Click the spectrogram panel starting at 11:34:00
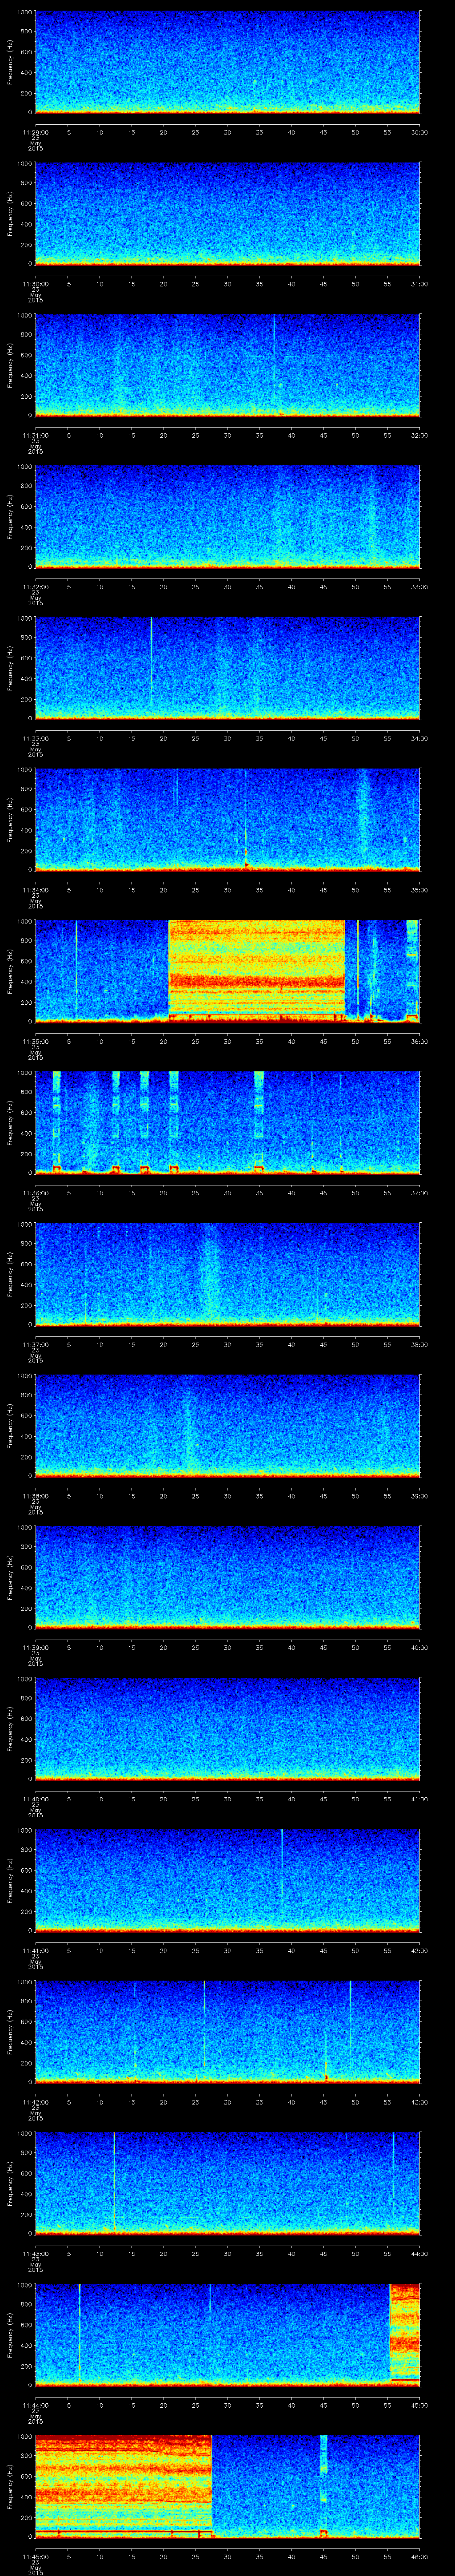The width and height of the screenshot is (455, 2576). coord(228,819)
